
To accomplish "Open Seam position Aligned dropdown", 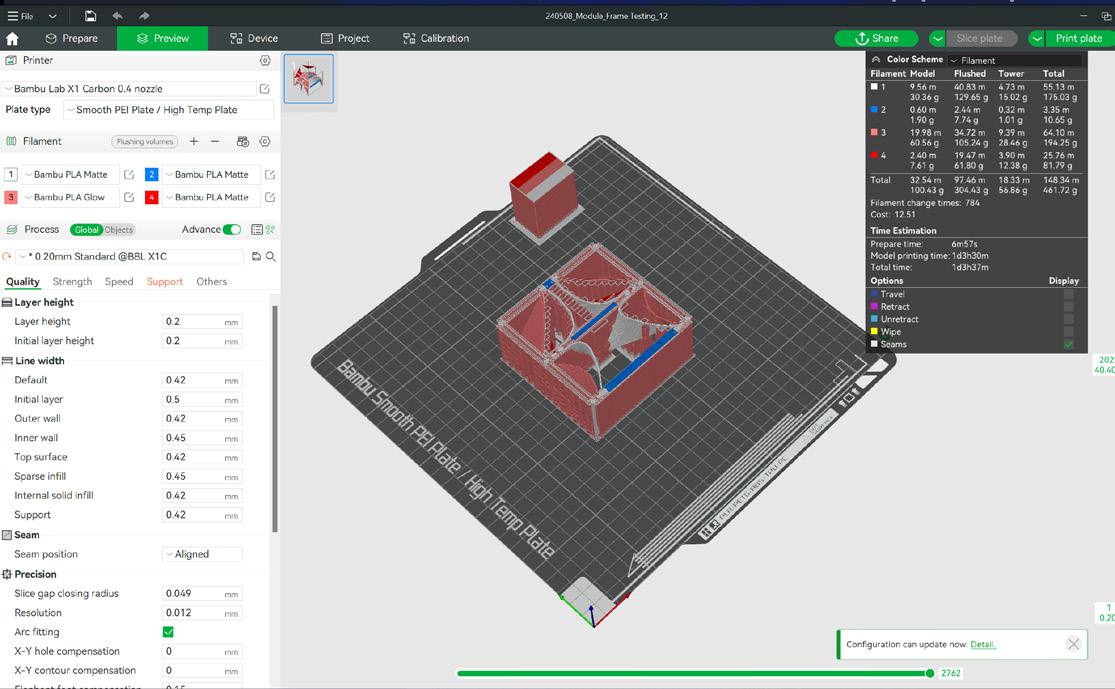I will tap(203, 554).
